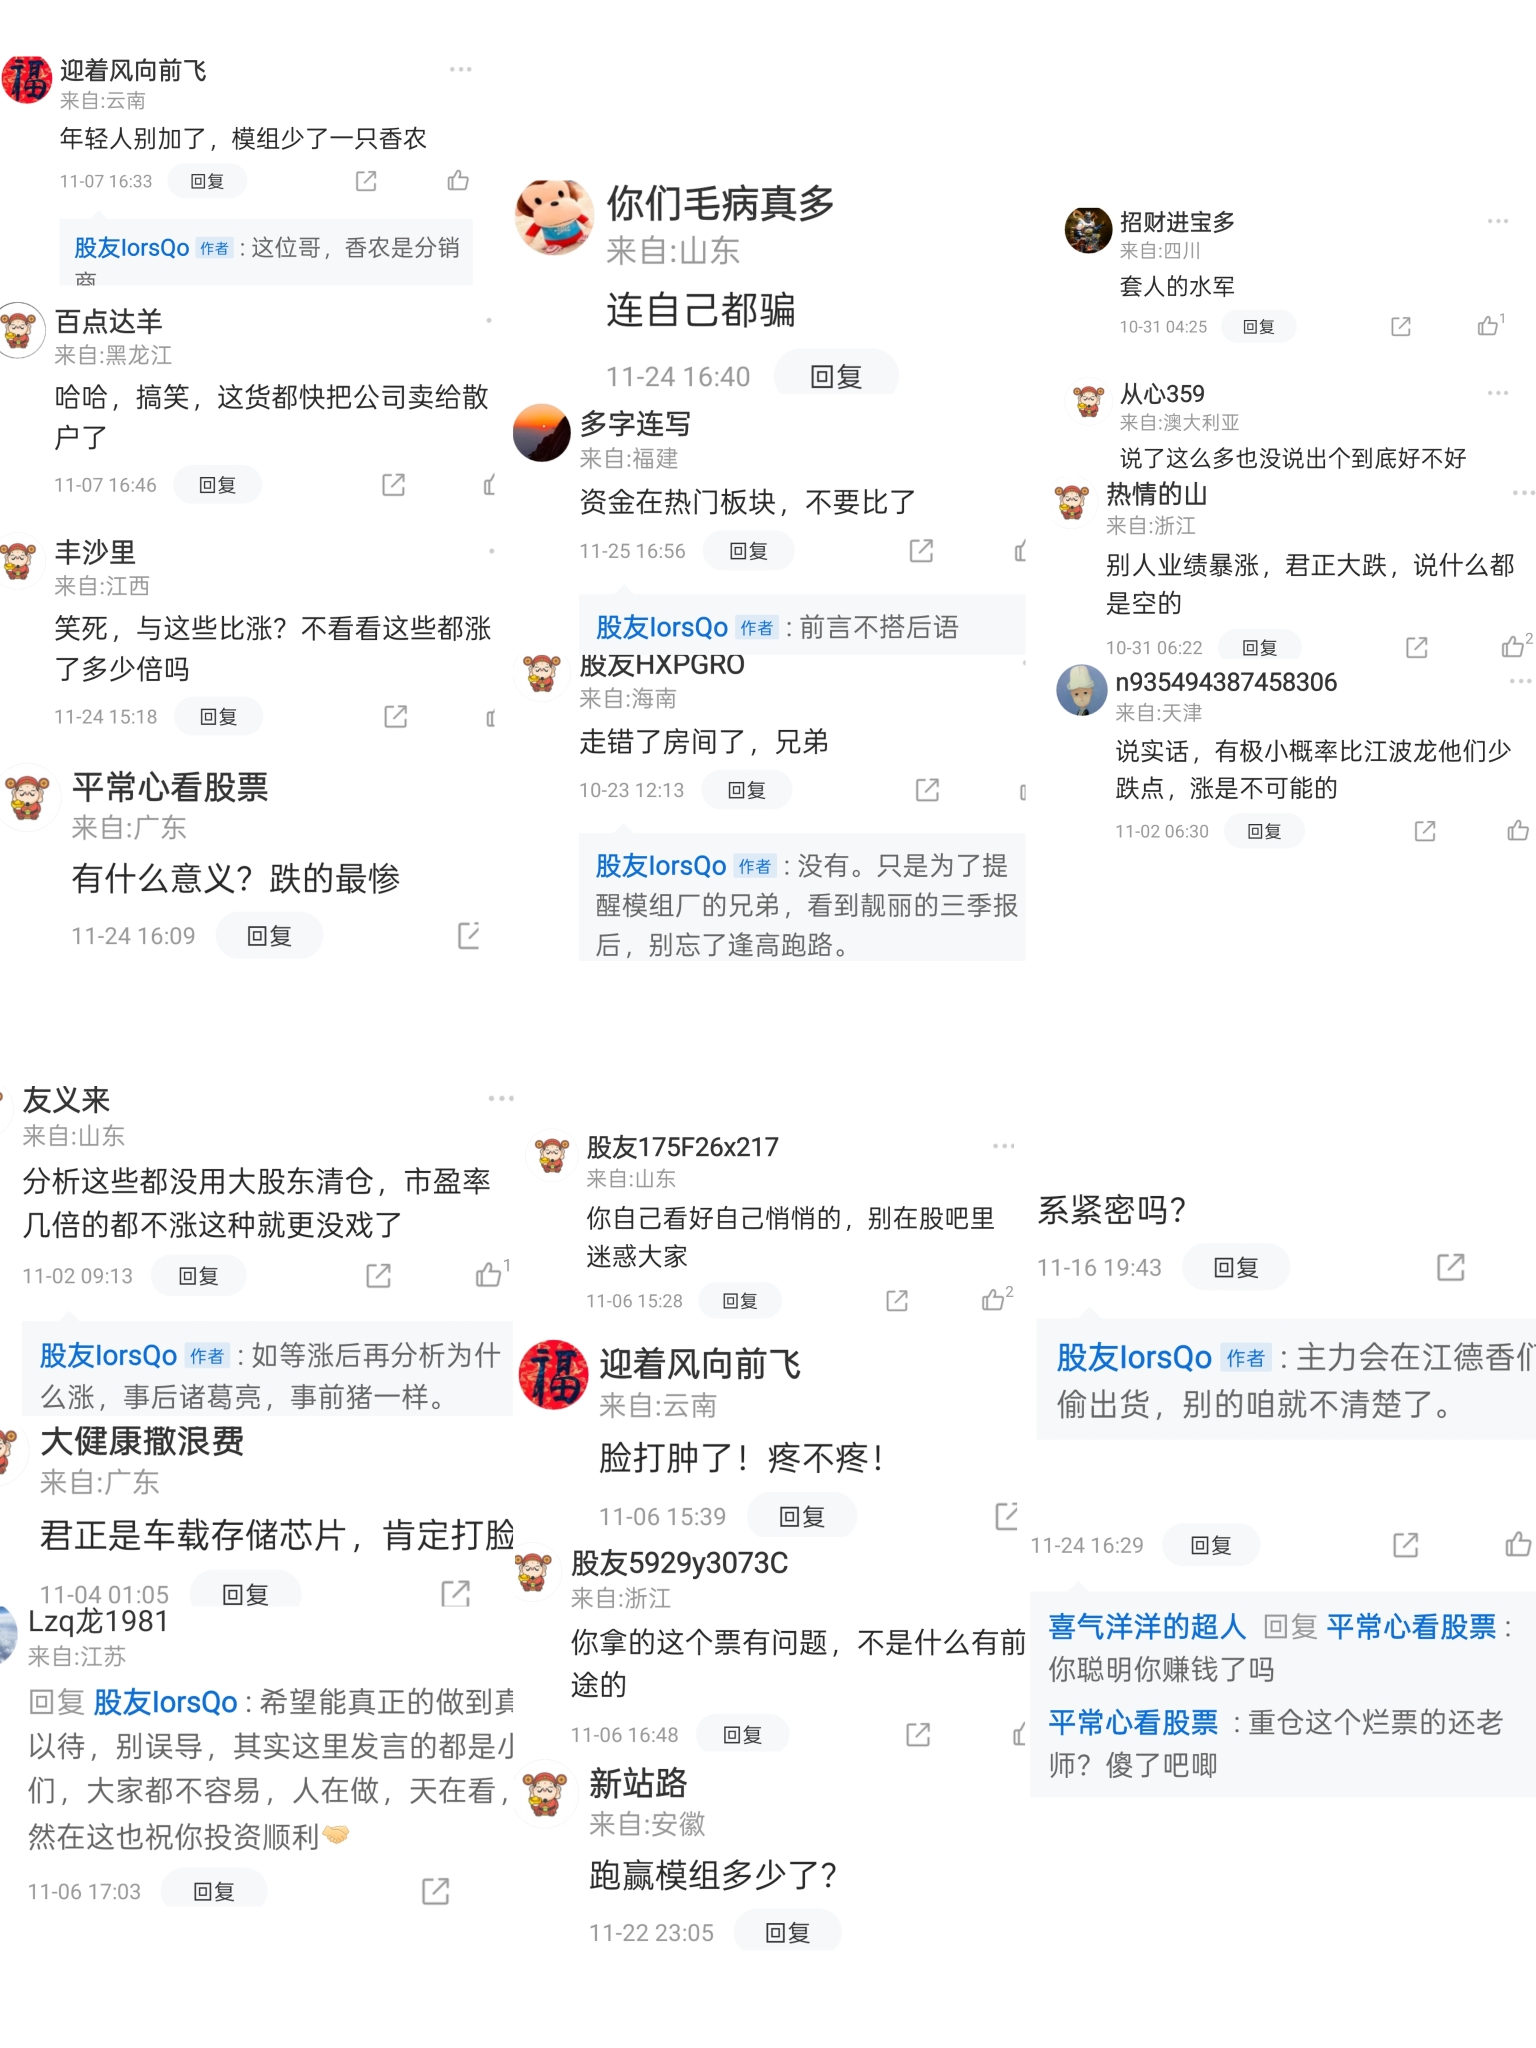Reply to 新站路's 跑赢模组 comment
The width and height of the screenshot is (1536, 2048).
pos(787,1932)
